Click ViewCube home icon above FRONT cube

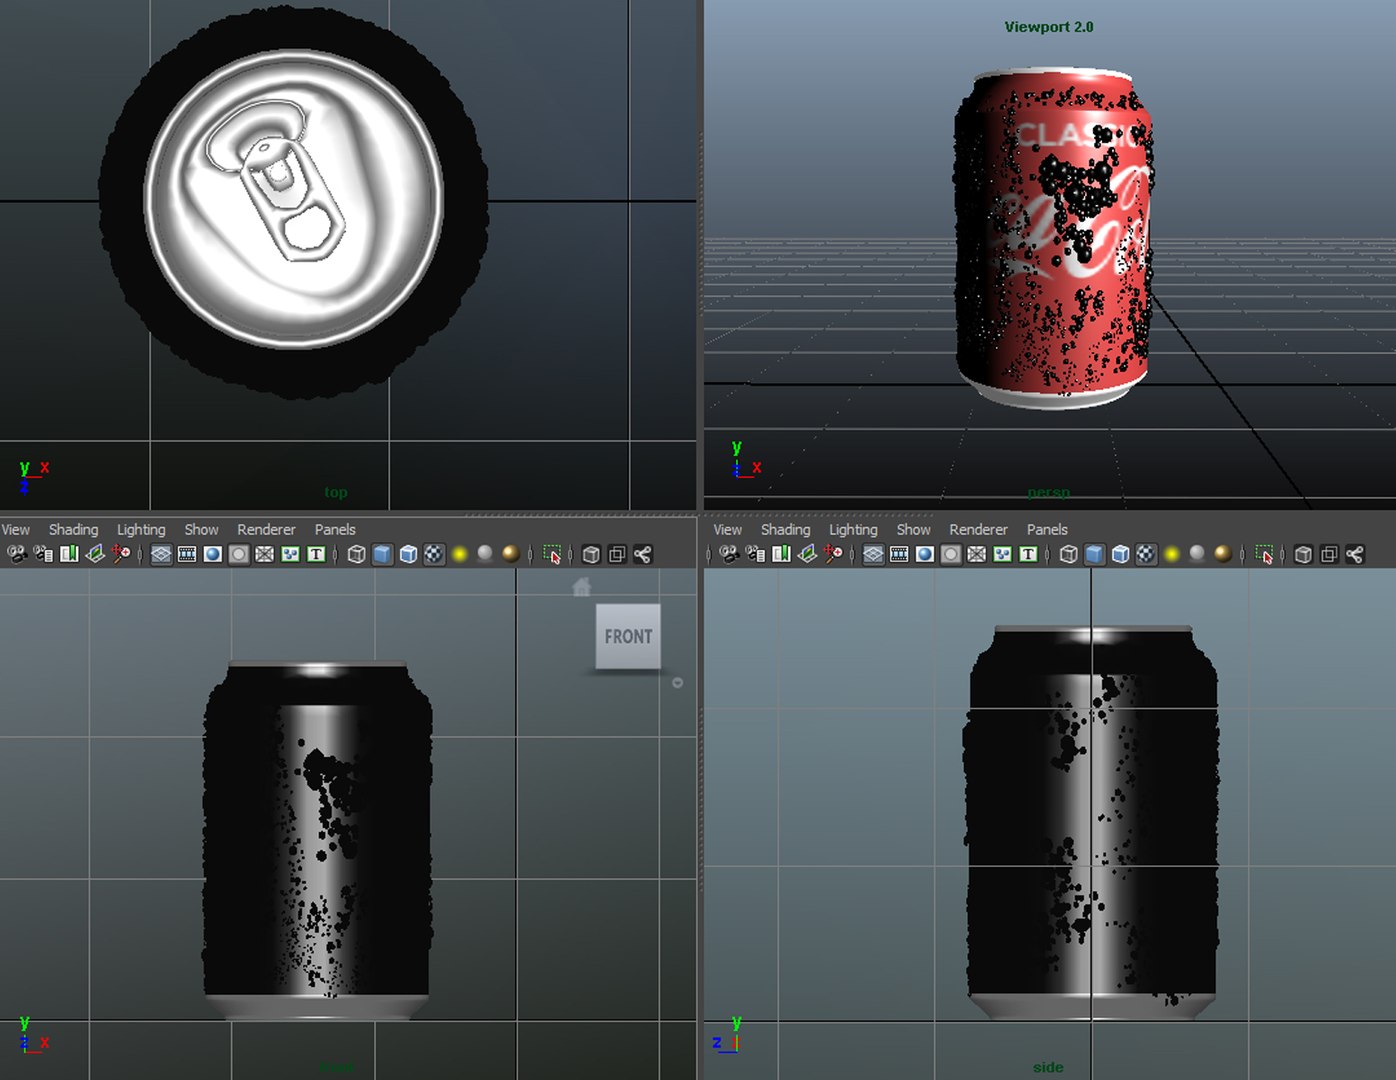[x=582, y=587]
